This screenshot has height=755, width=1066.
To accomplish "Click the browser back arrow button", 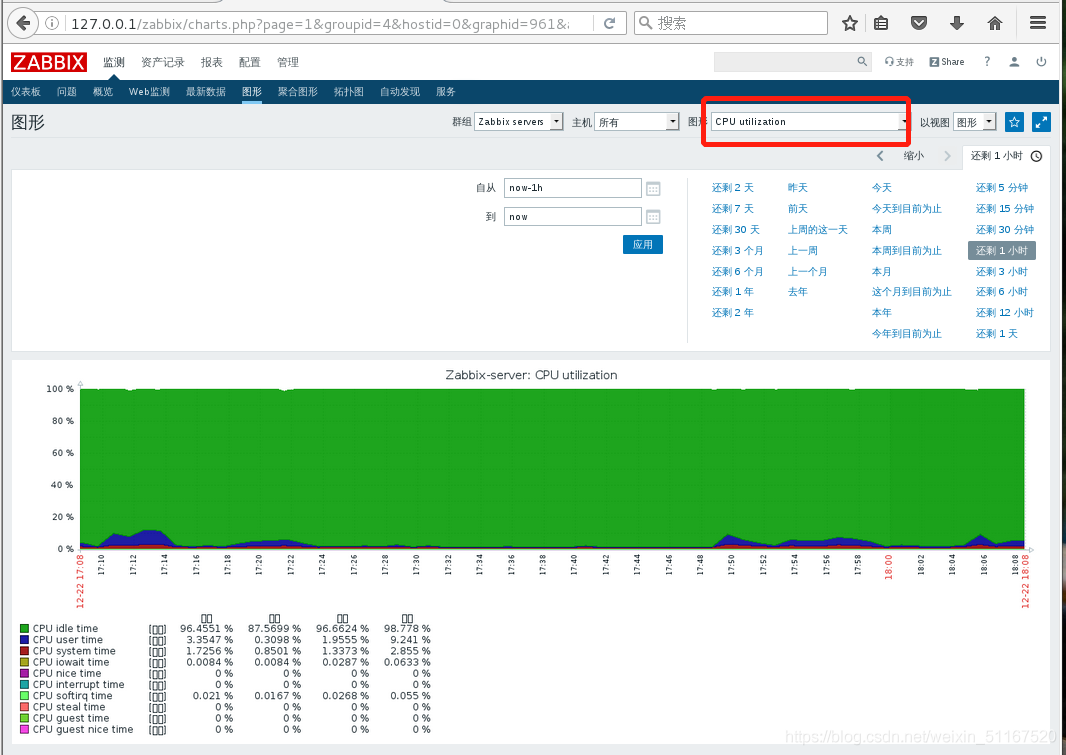I will (23, 23).
